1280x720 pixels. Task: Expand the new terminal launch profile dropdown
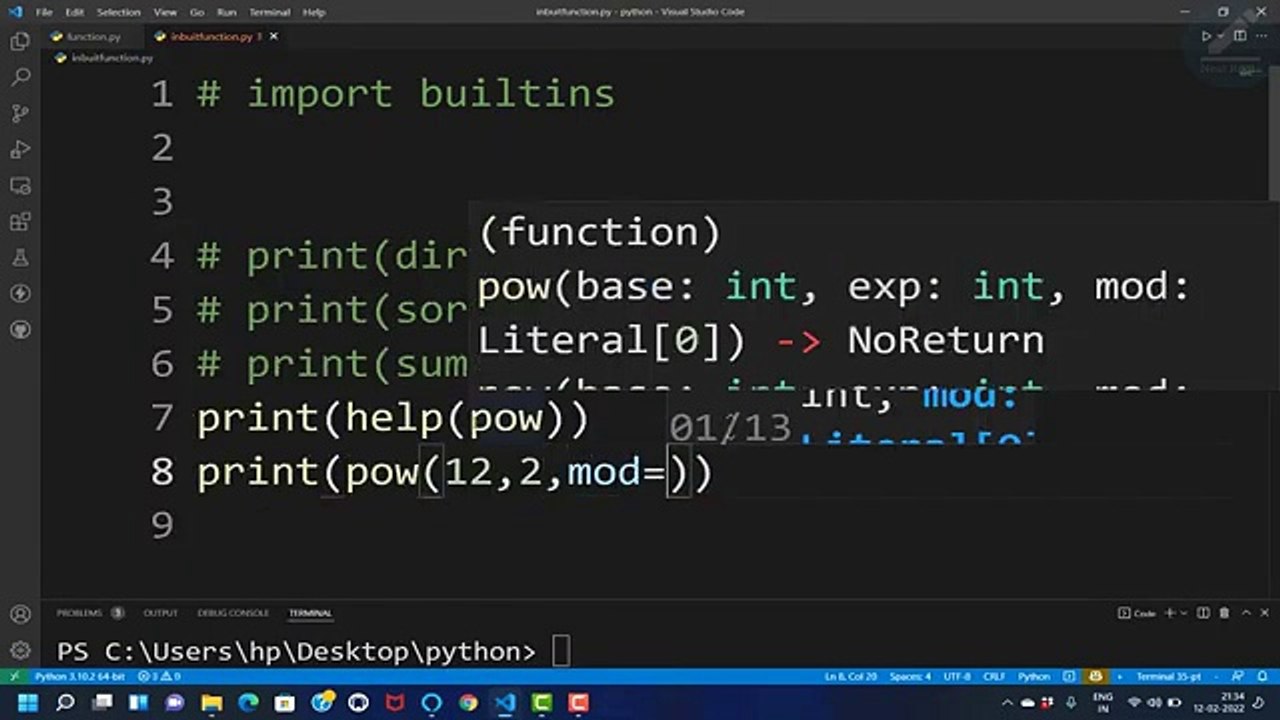point(1184,613)
